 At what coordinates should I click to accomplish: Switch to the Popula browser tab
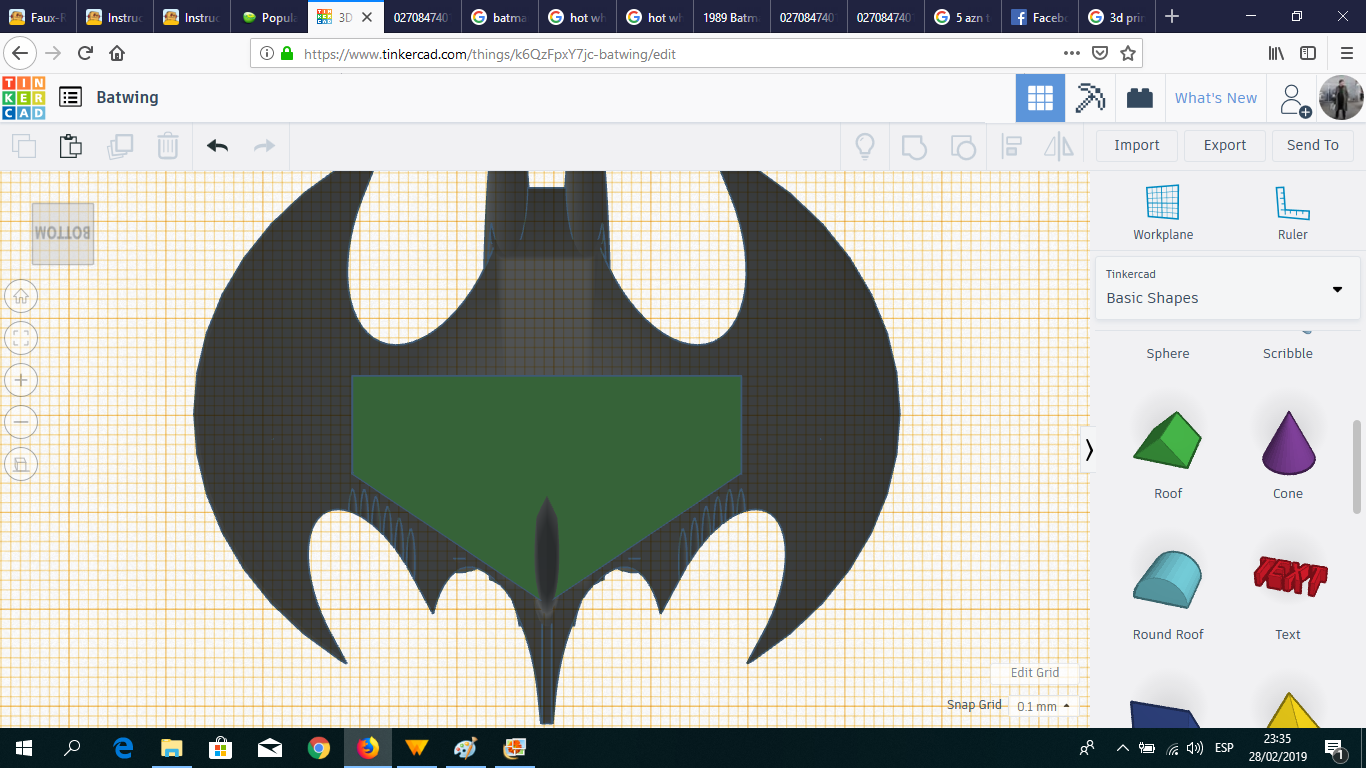tap(270, 18)
